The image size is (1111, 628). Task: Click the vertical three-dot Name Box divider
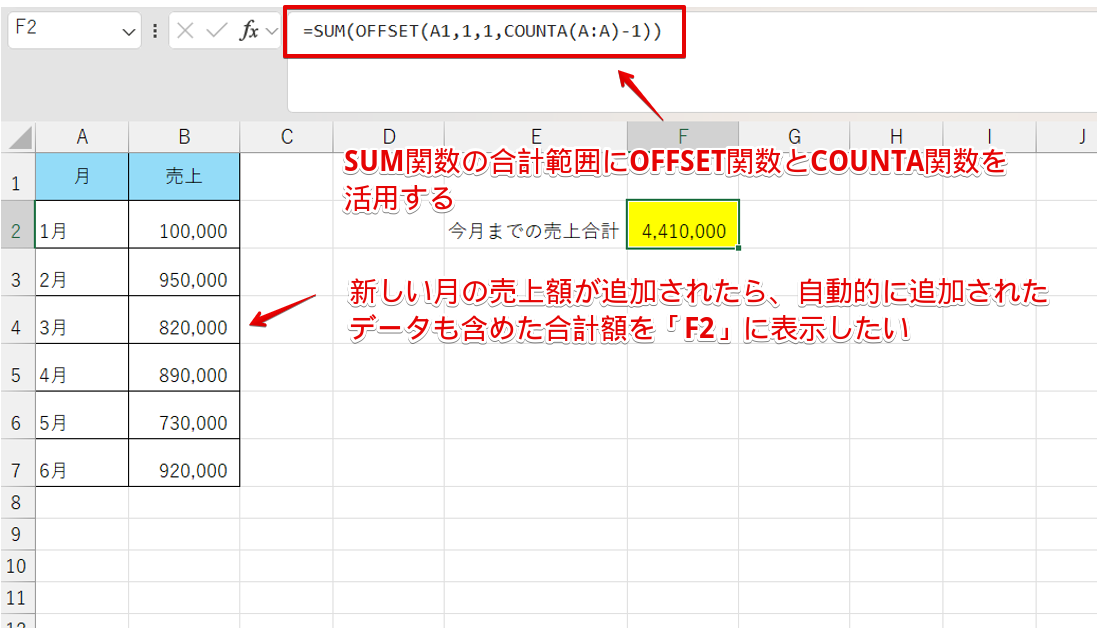[x=155, y=29]
